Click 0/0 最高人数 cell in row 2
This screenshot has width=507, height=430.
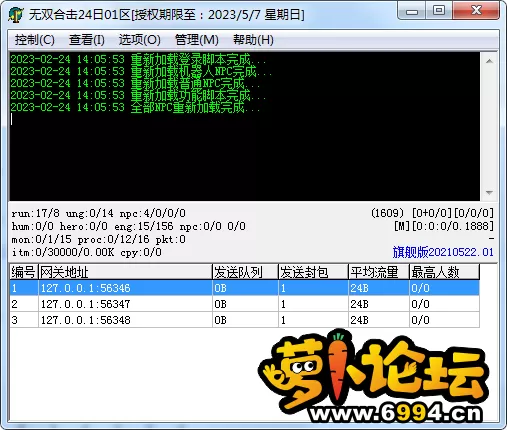pos(444,304)
